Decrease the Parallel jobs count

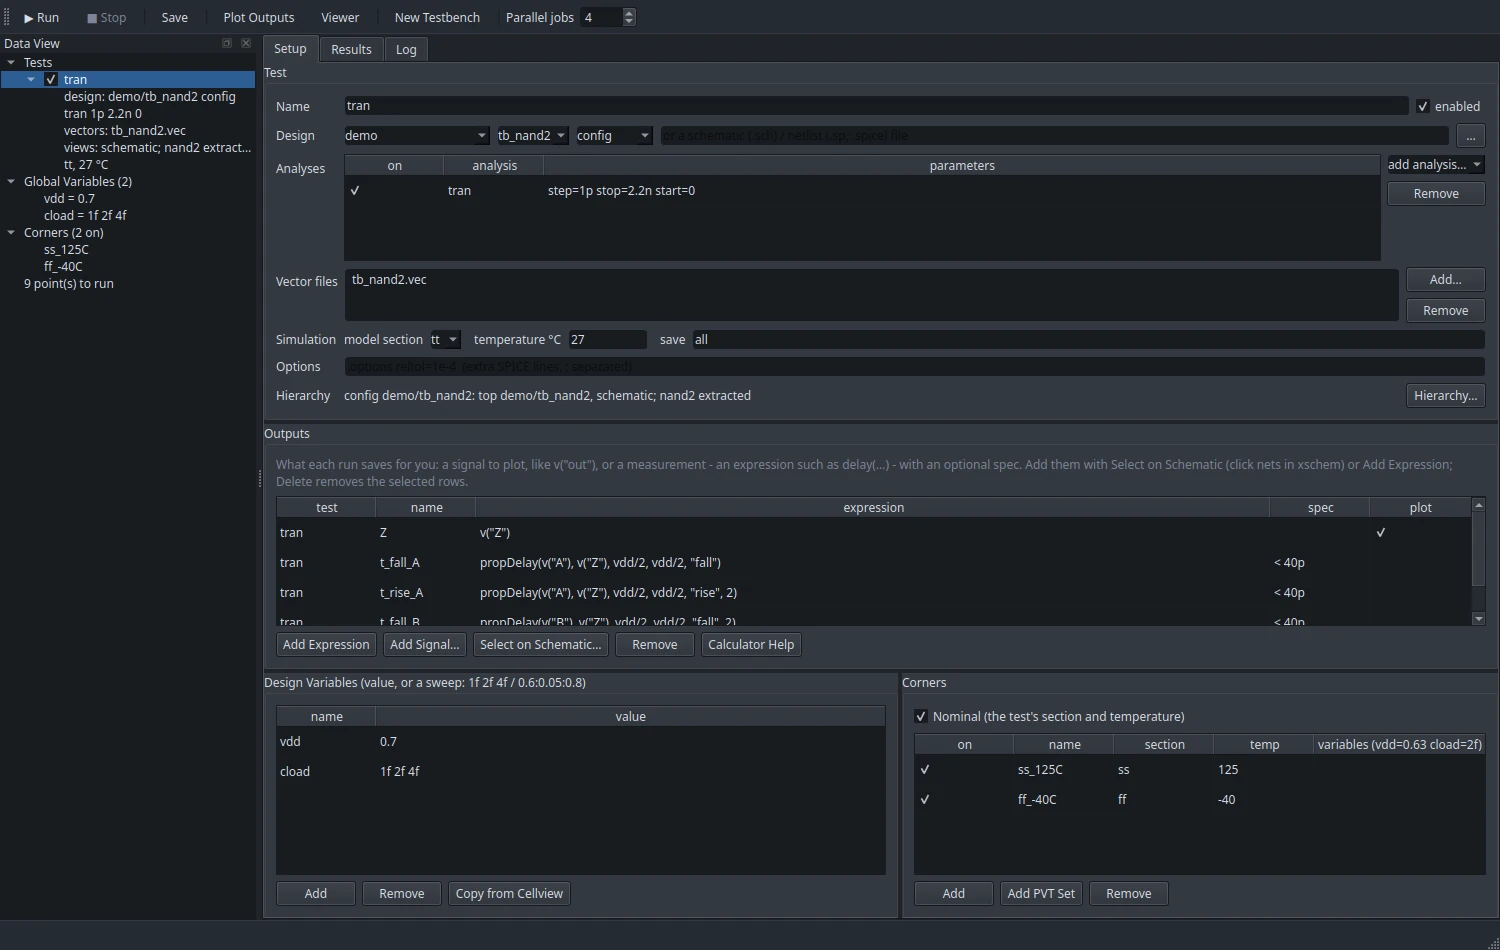629,22
